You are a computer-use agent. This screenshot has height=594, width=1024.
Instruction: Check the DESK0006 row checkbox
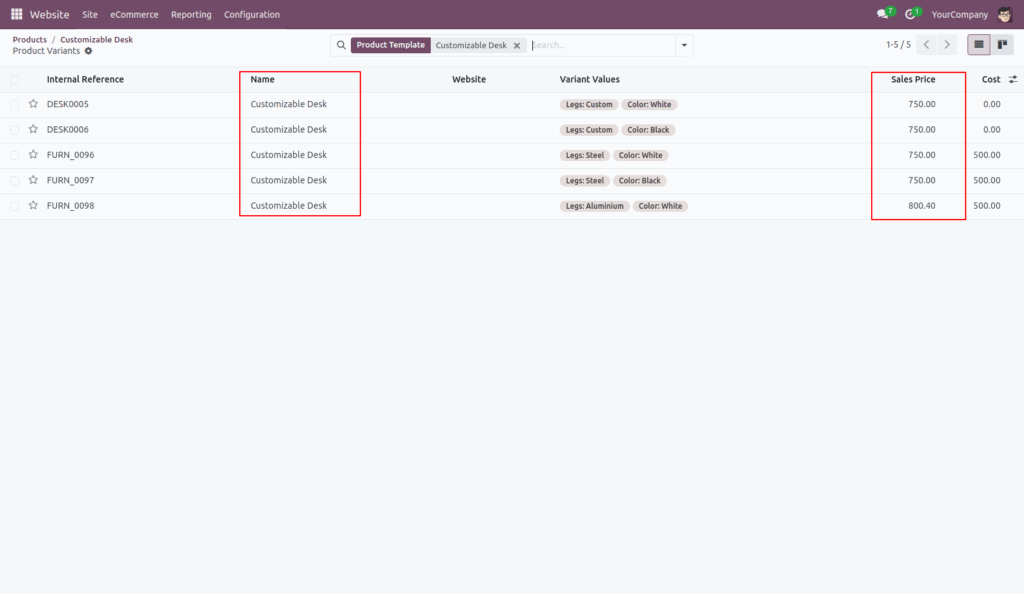tap(13, 129)
